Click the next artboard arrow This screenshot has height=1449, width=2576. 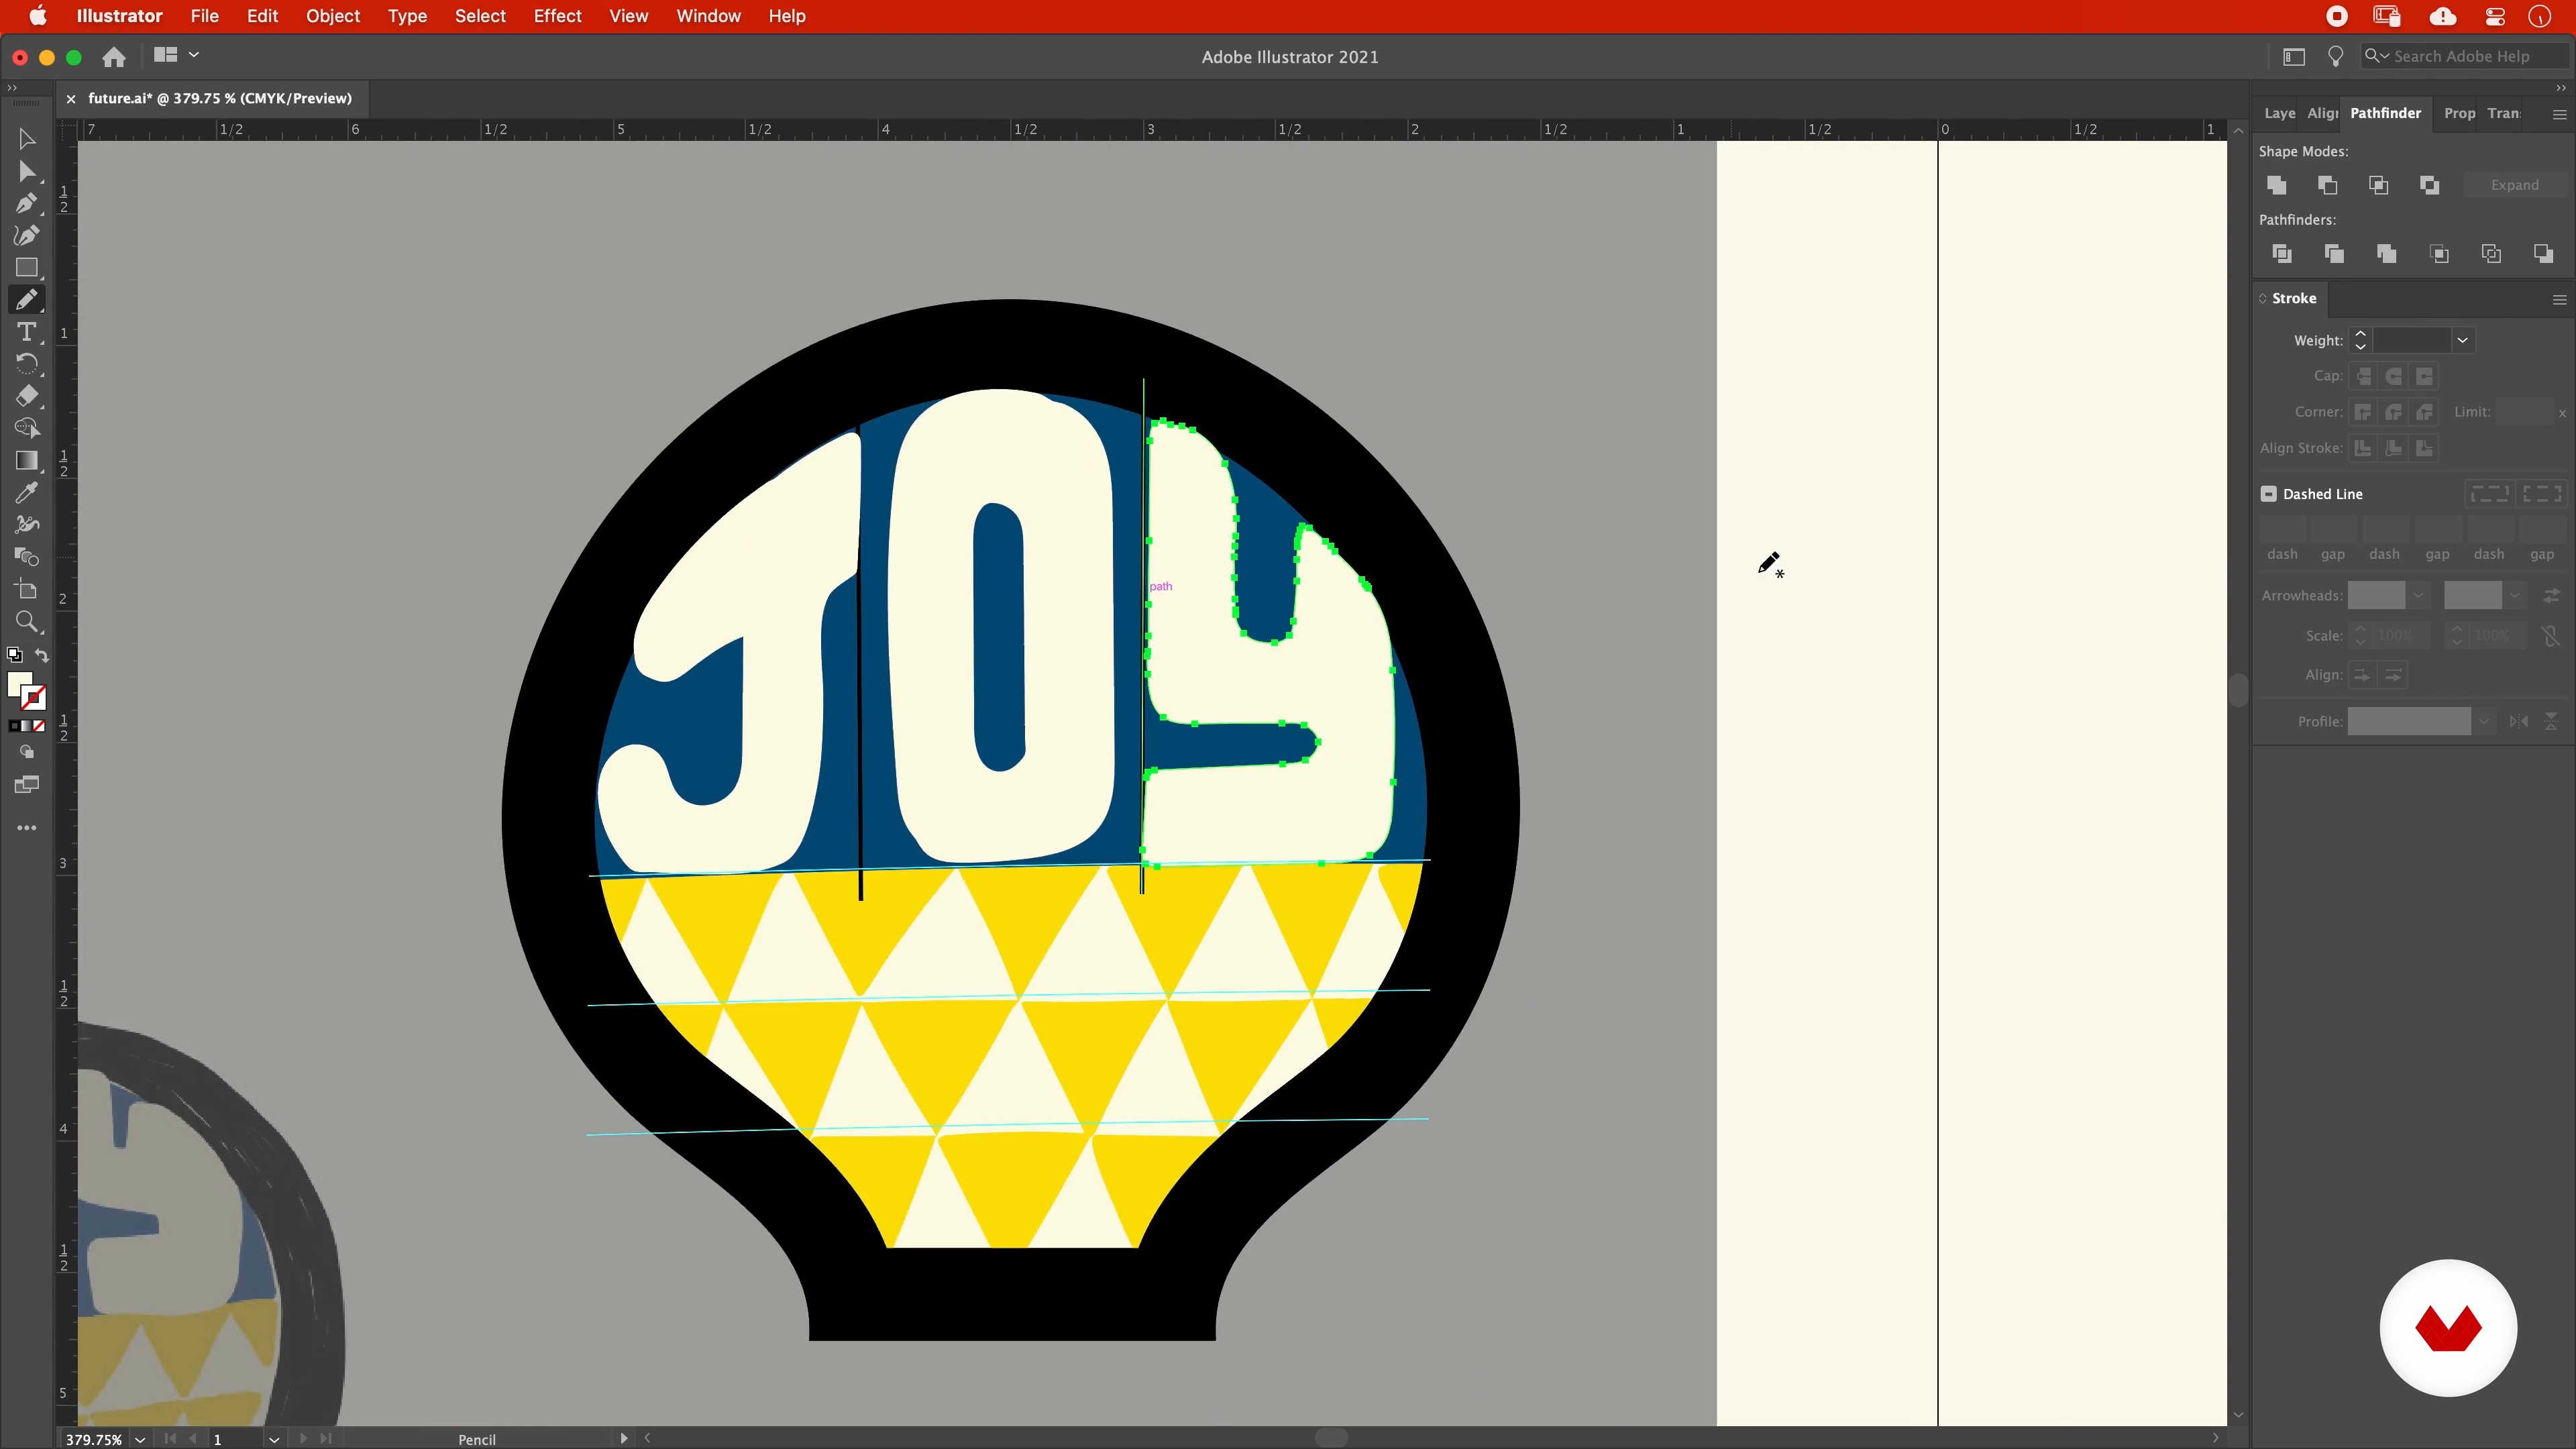point(303,1439)
